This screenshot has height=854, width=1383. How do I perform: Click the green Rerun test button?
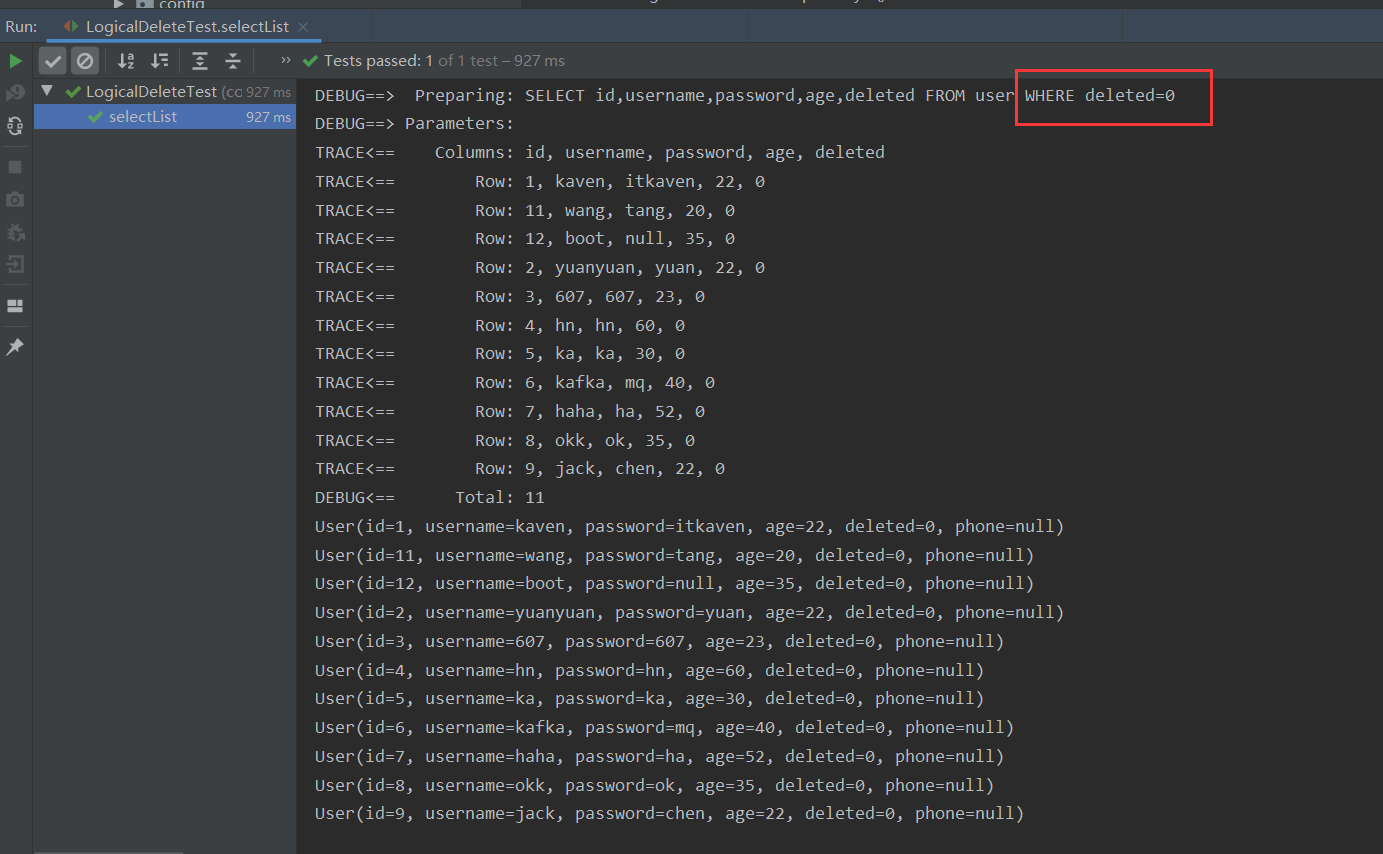15,61
